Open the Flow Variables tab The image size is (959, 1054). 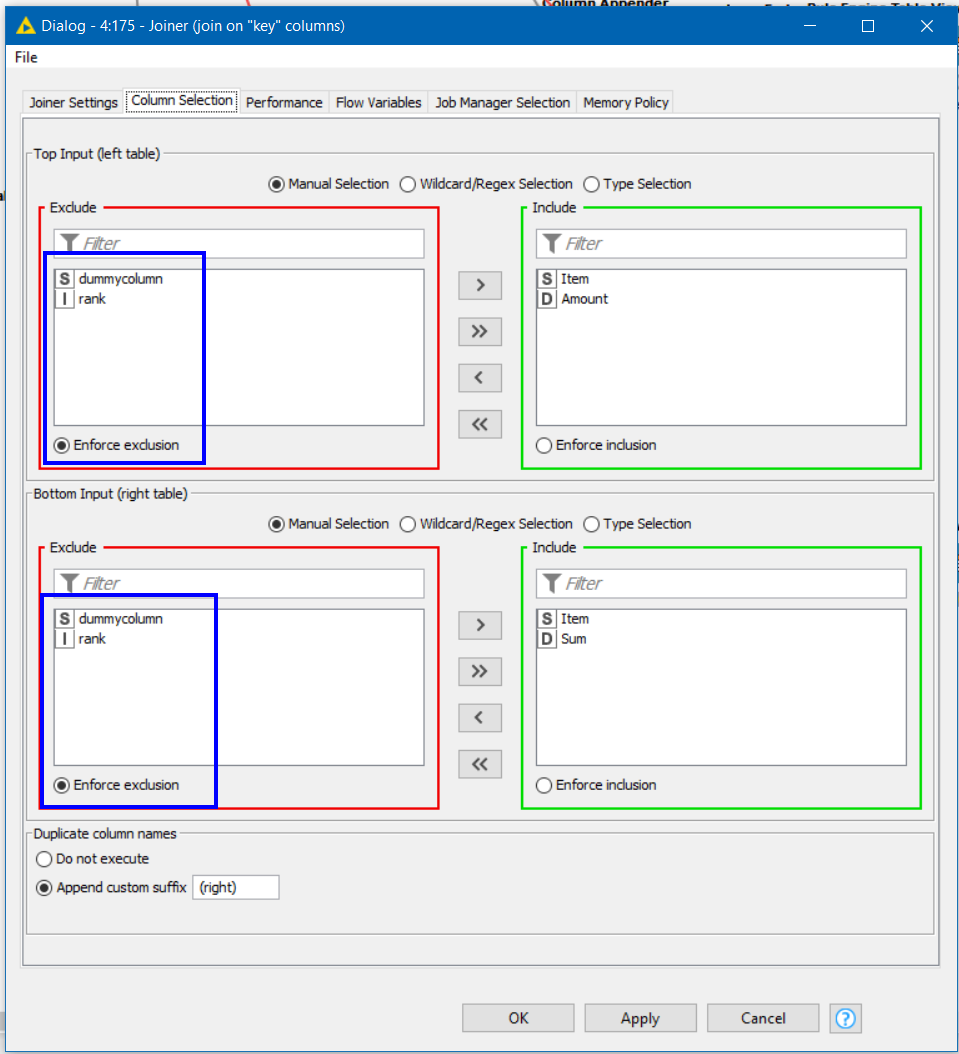point(378,102)
